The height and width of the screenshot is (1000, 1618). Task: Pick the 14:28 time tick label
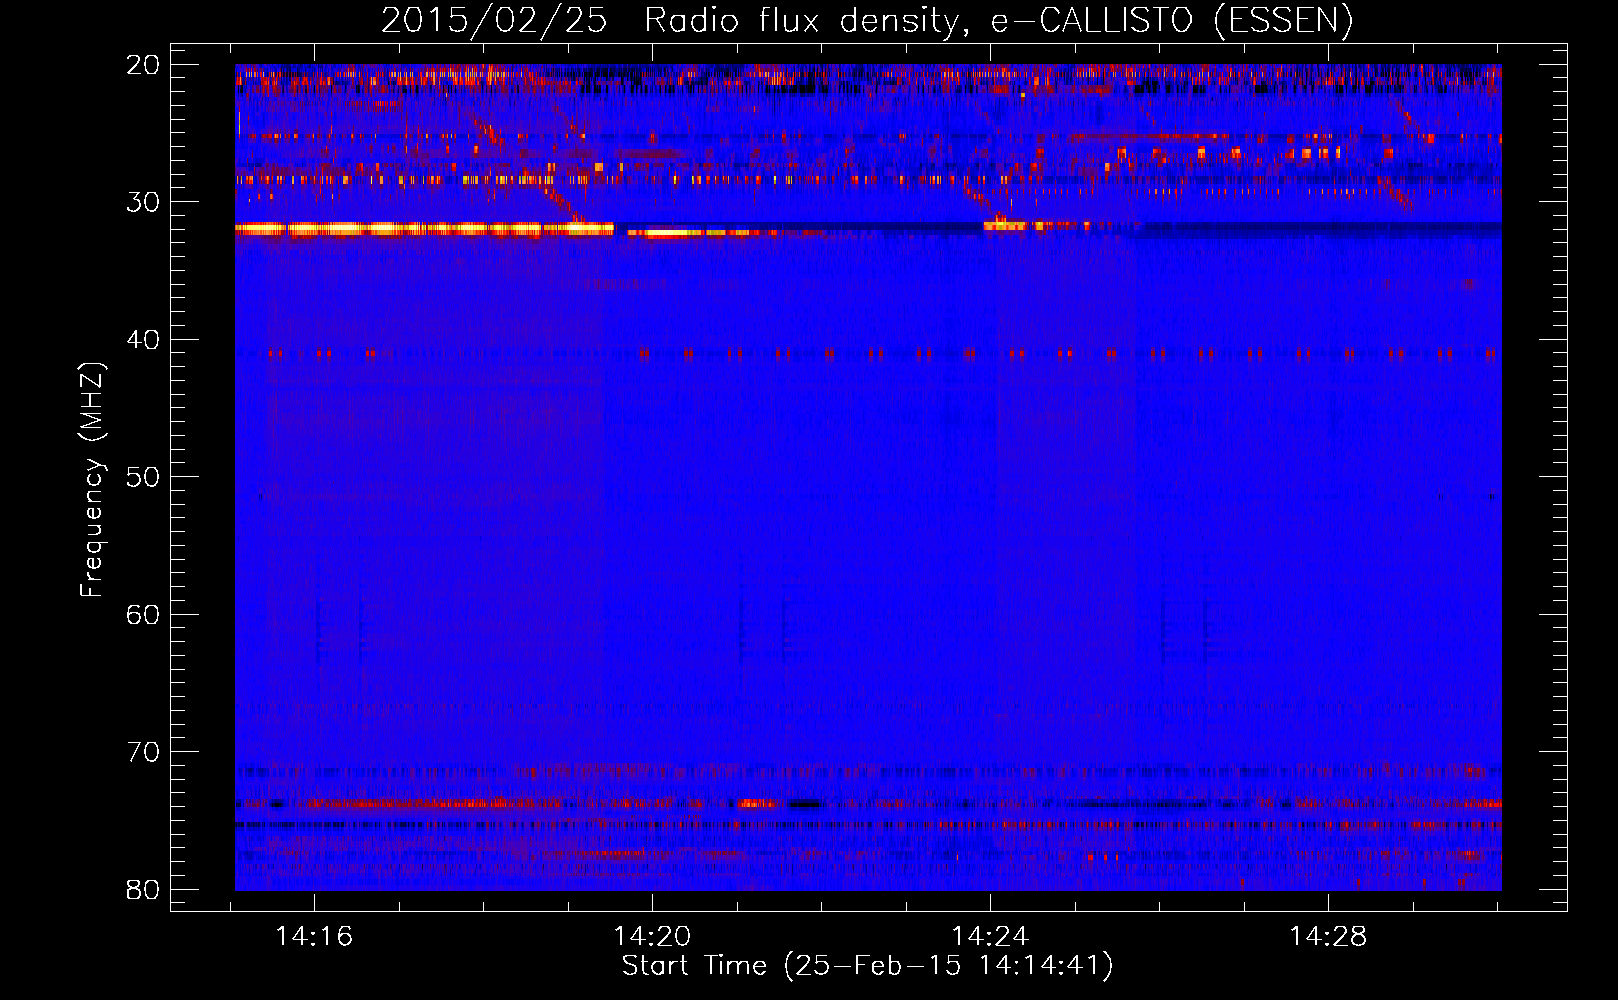(1328, 937)
